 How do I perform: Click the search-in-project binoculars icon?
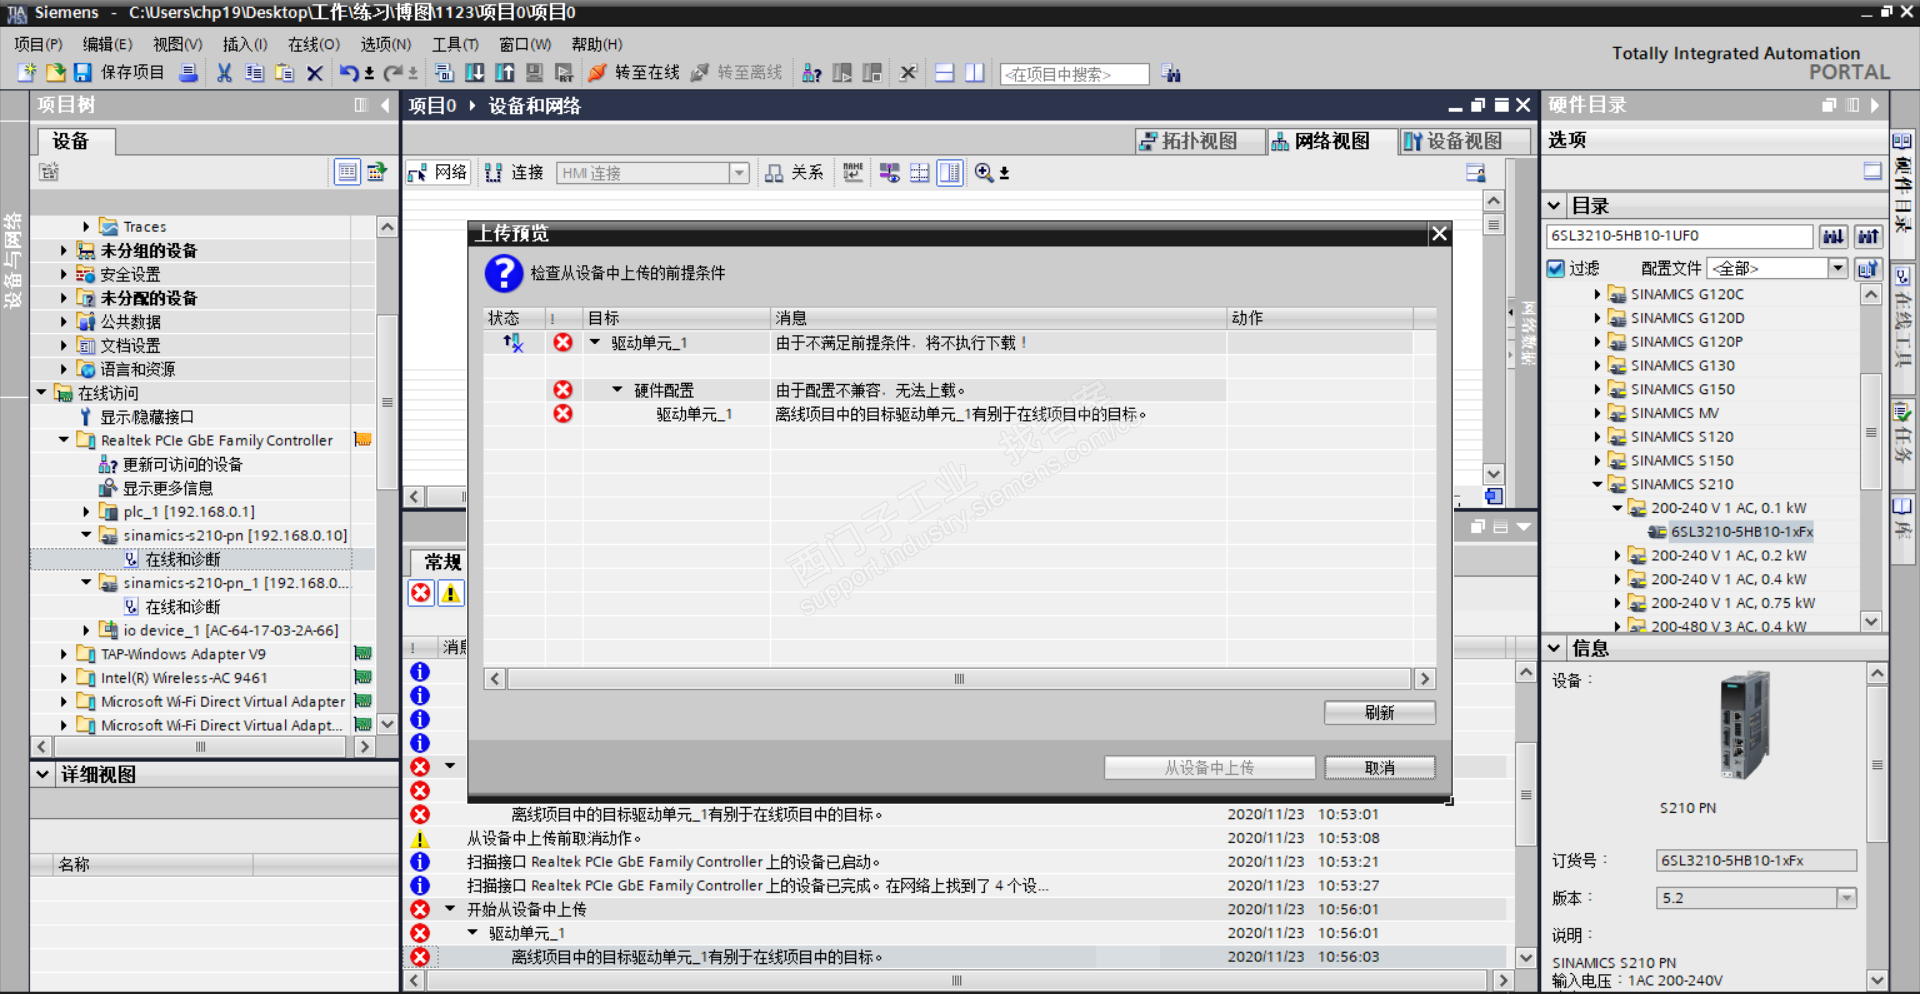click(1171, 74)
